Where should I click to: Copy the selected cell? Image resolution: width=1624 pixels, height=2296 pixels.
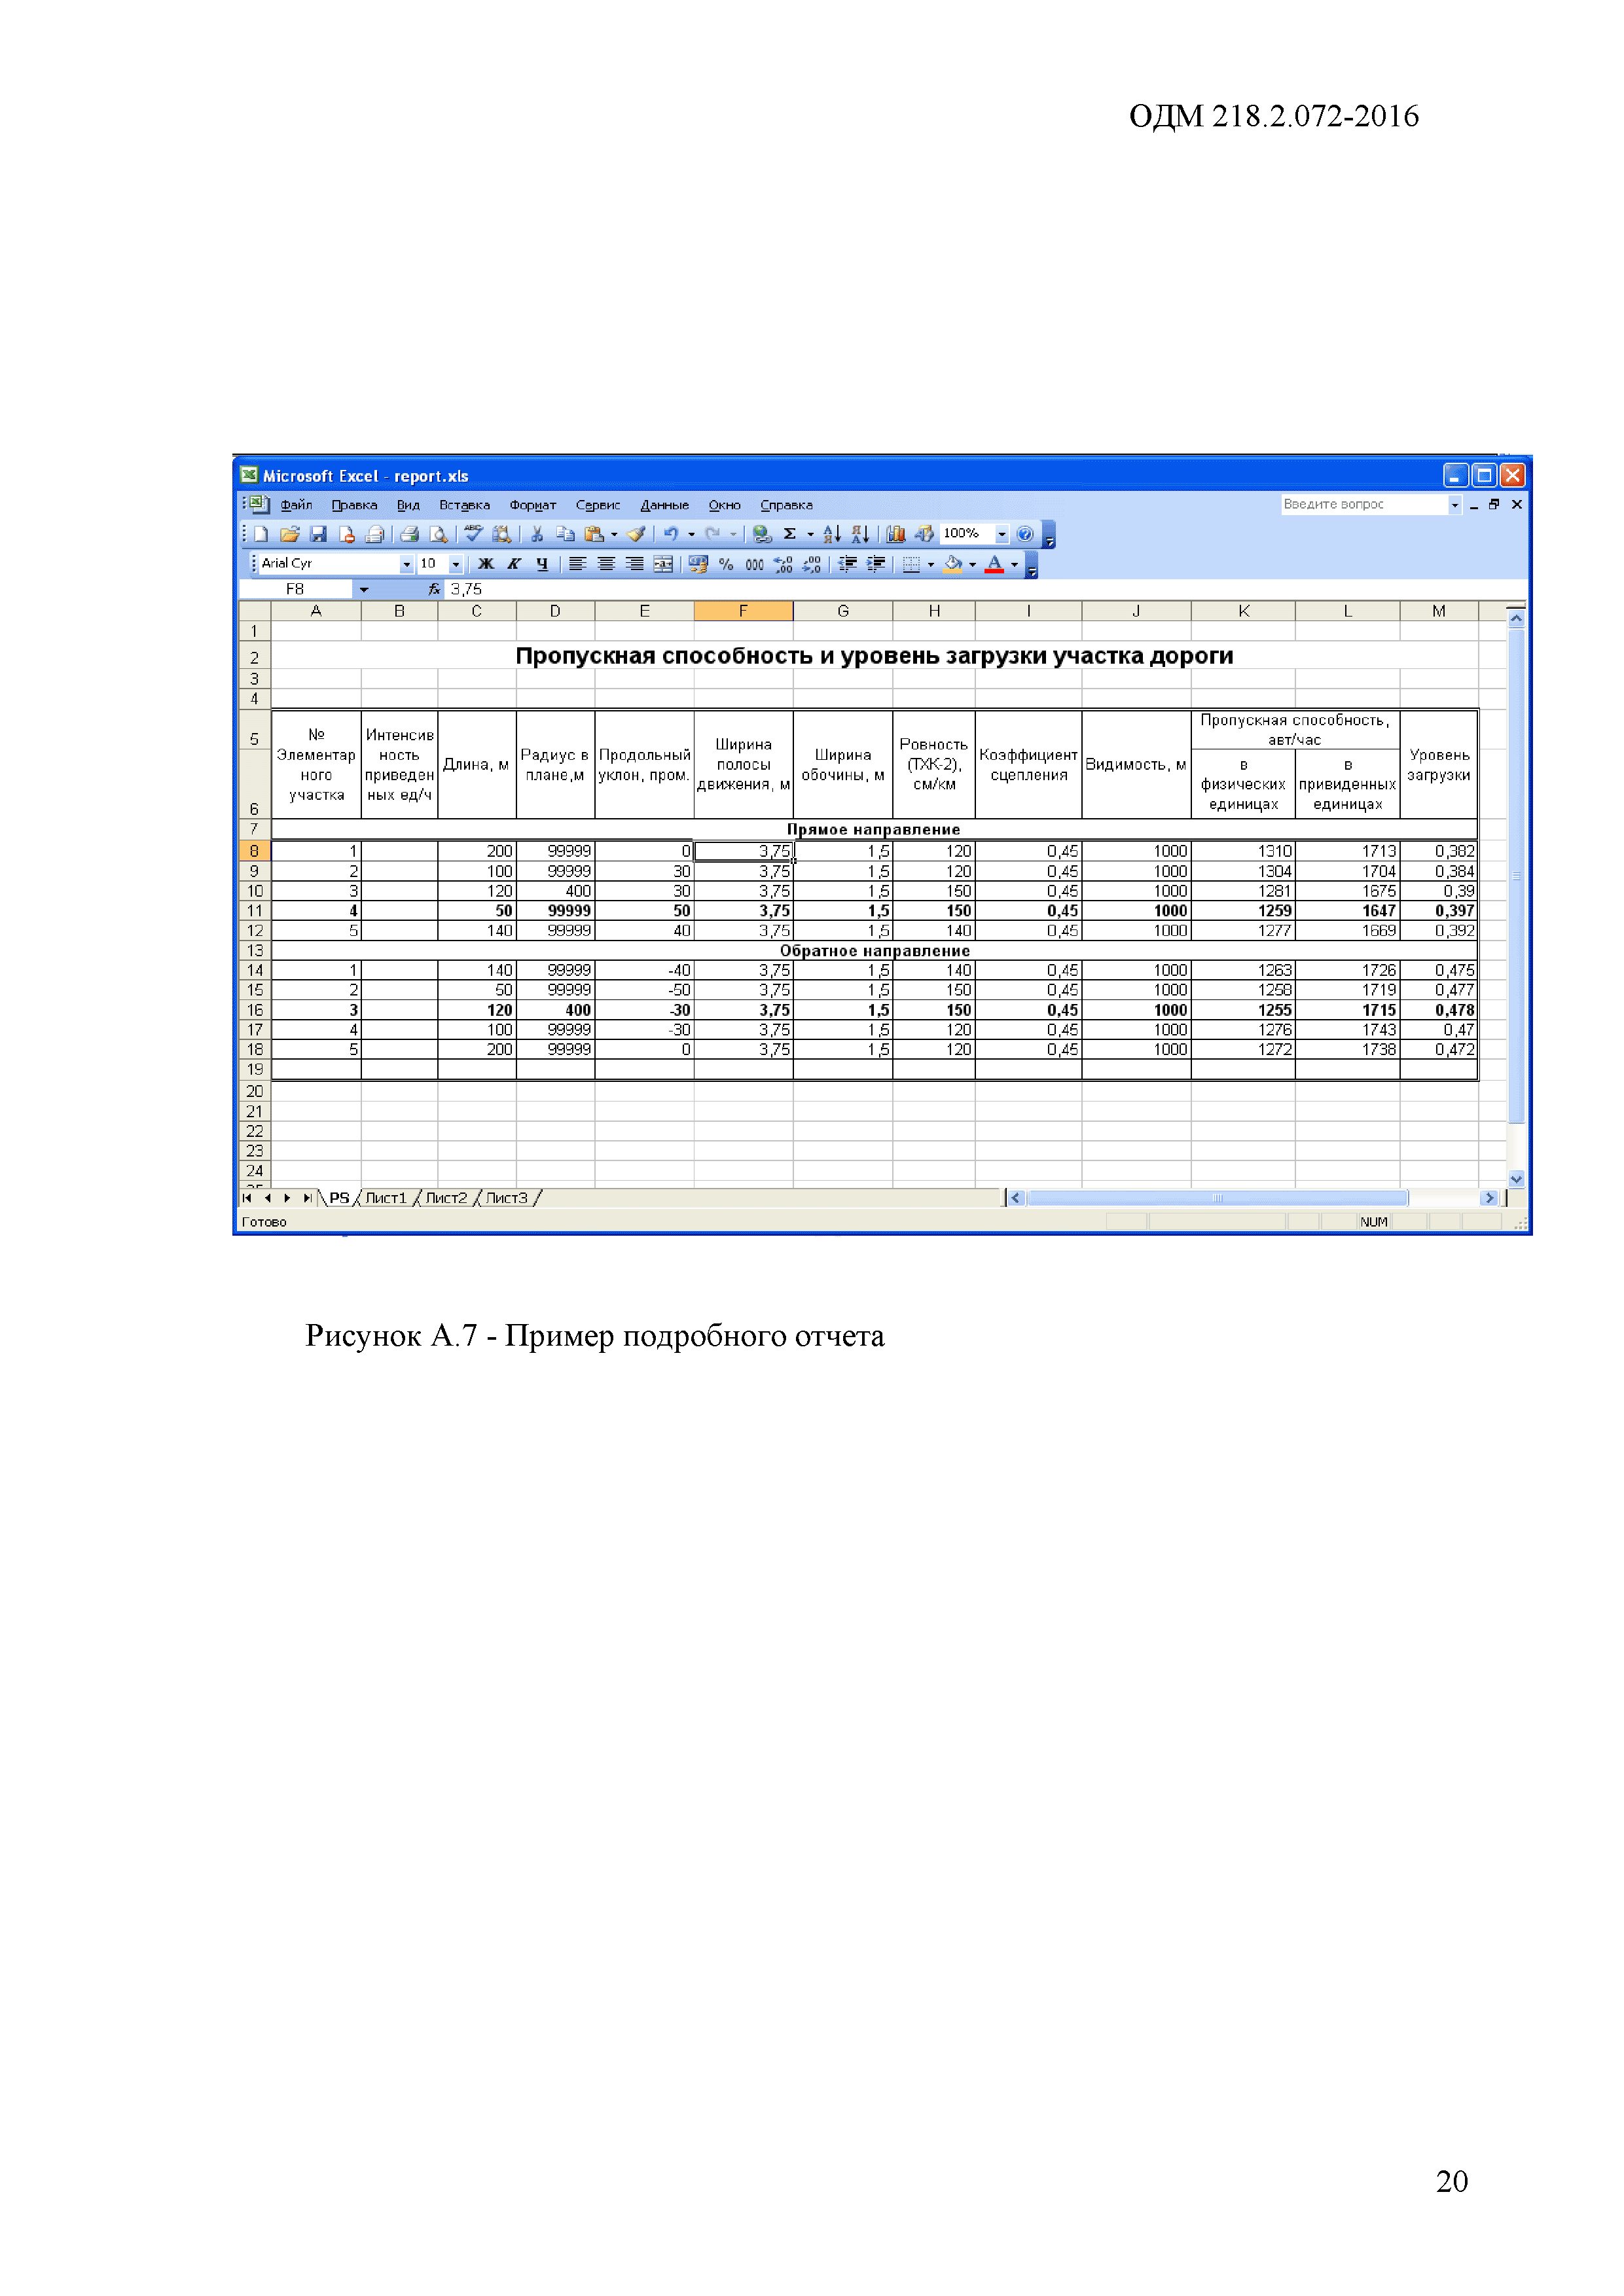[x=565, y=534]
